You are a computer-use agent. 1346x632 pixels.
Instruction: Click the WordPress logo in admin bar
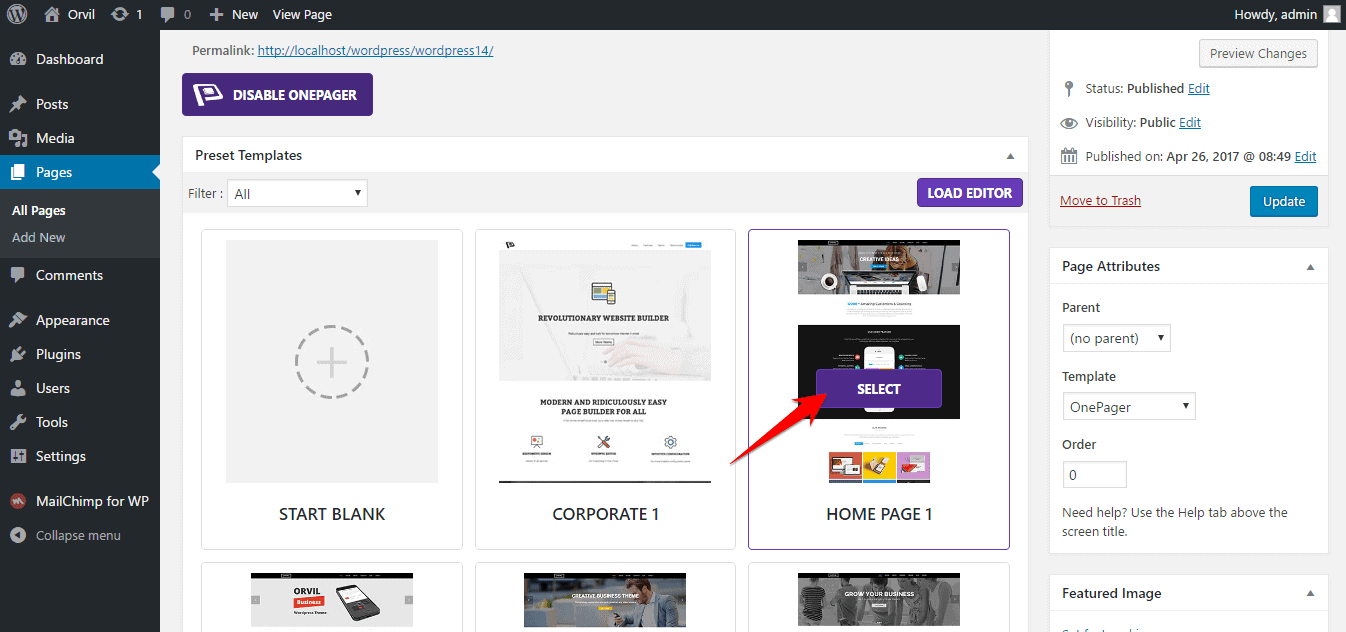pos(17,14)
